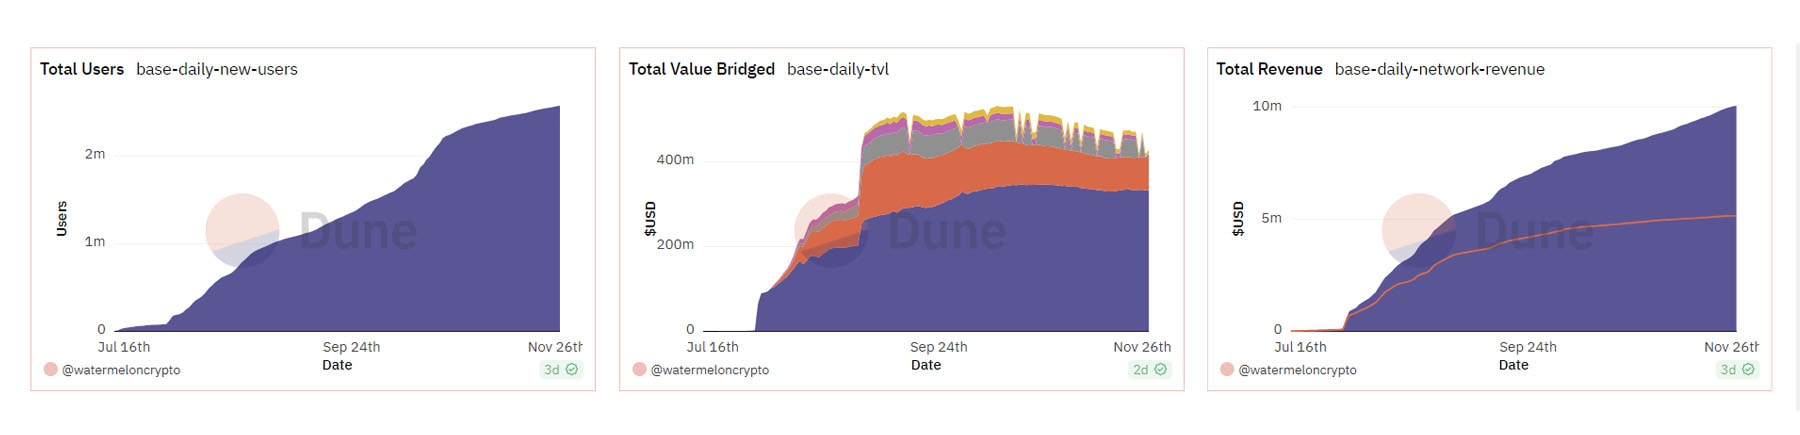Click the author avatar under Total Value Bridged
The height and width of the screenshot is (435, 1800).
pos(639,369)
